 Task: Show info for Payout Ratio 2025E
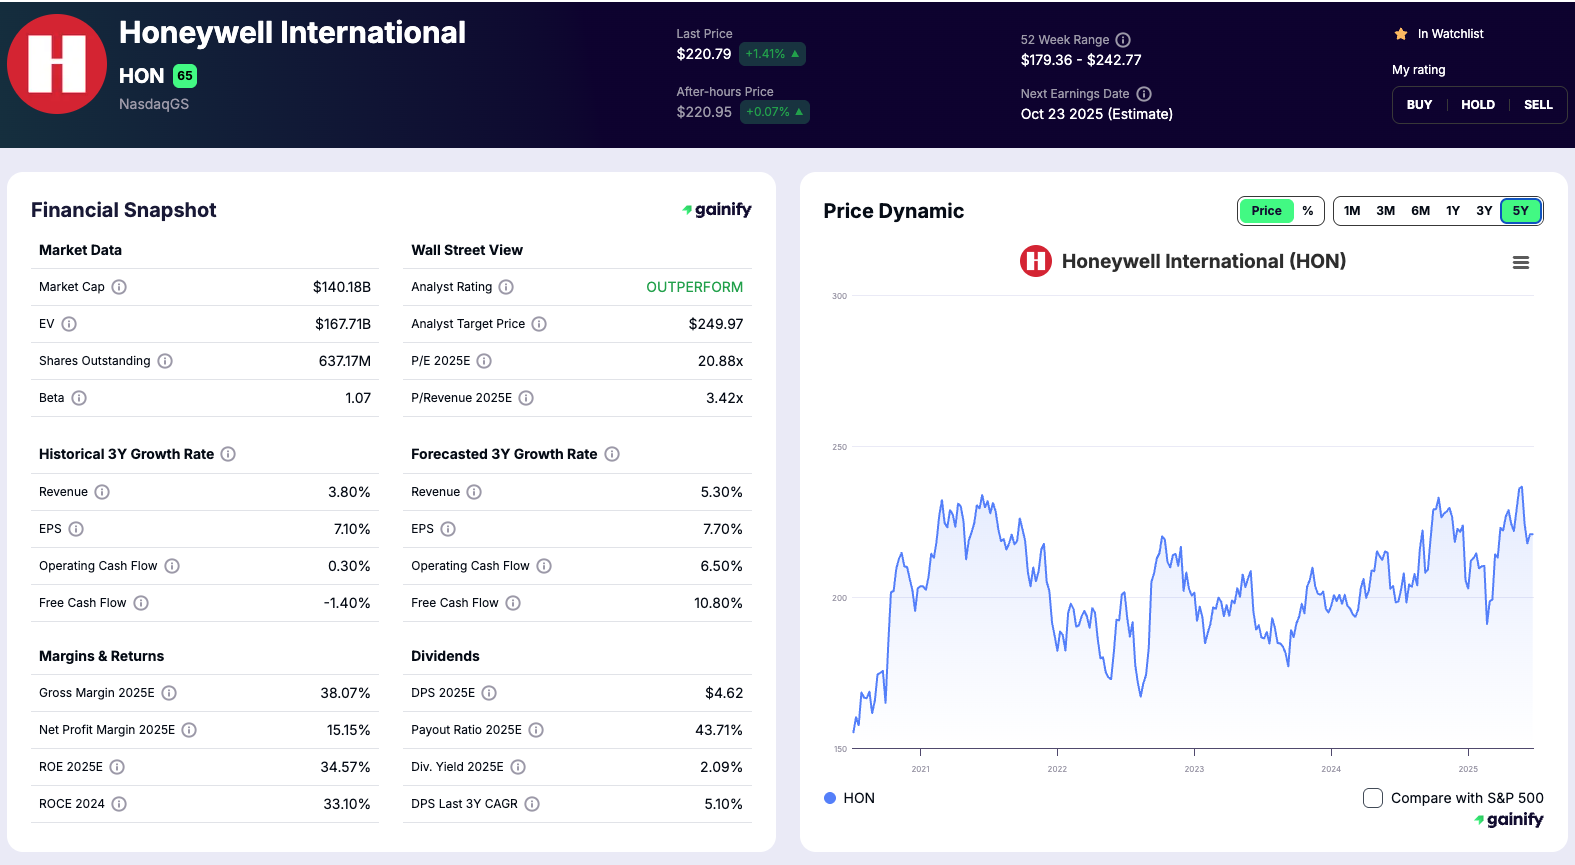click(536, 730)
